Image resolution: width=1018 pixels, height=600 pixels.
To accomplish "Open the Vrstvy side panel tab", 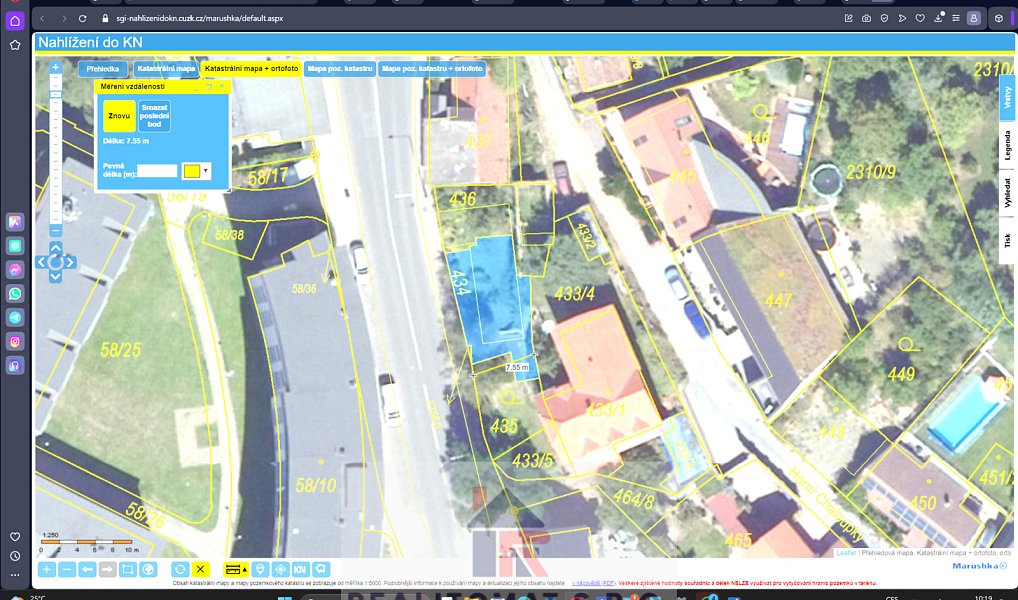I will (x=1007, y=97).
